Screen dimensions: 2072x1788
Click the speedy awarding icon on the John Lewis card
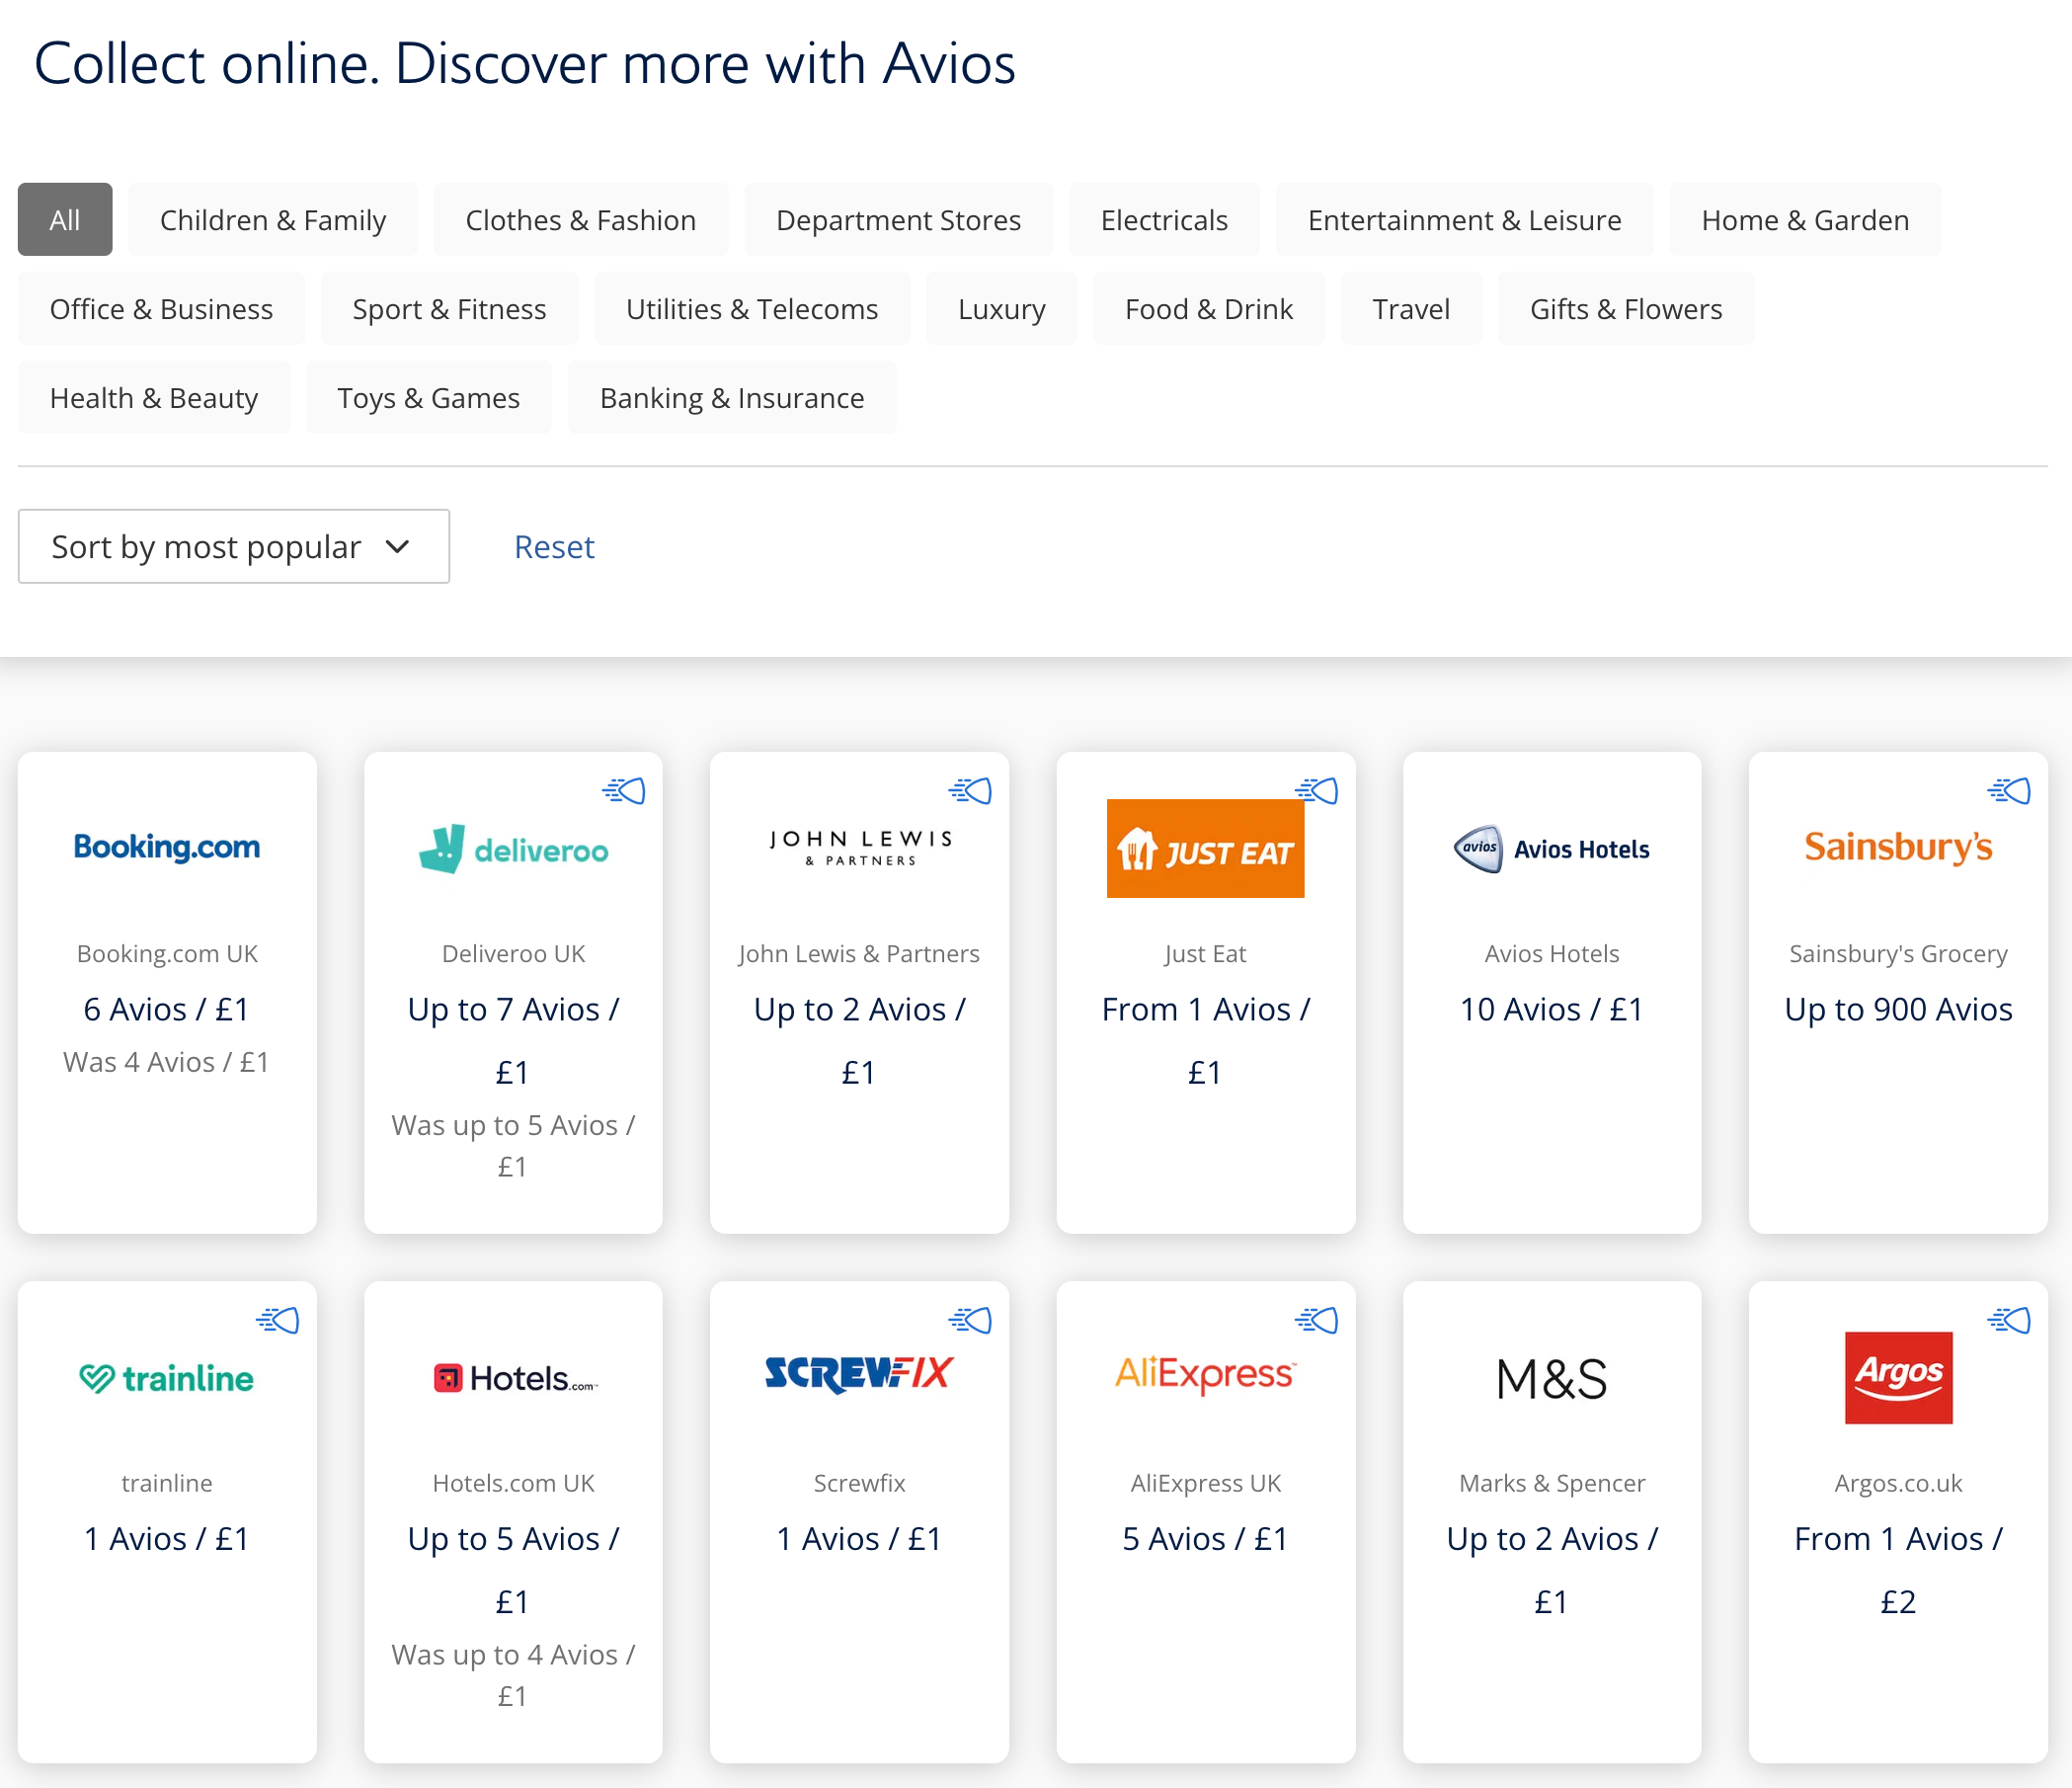[x=971, y=790]
